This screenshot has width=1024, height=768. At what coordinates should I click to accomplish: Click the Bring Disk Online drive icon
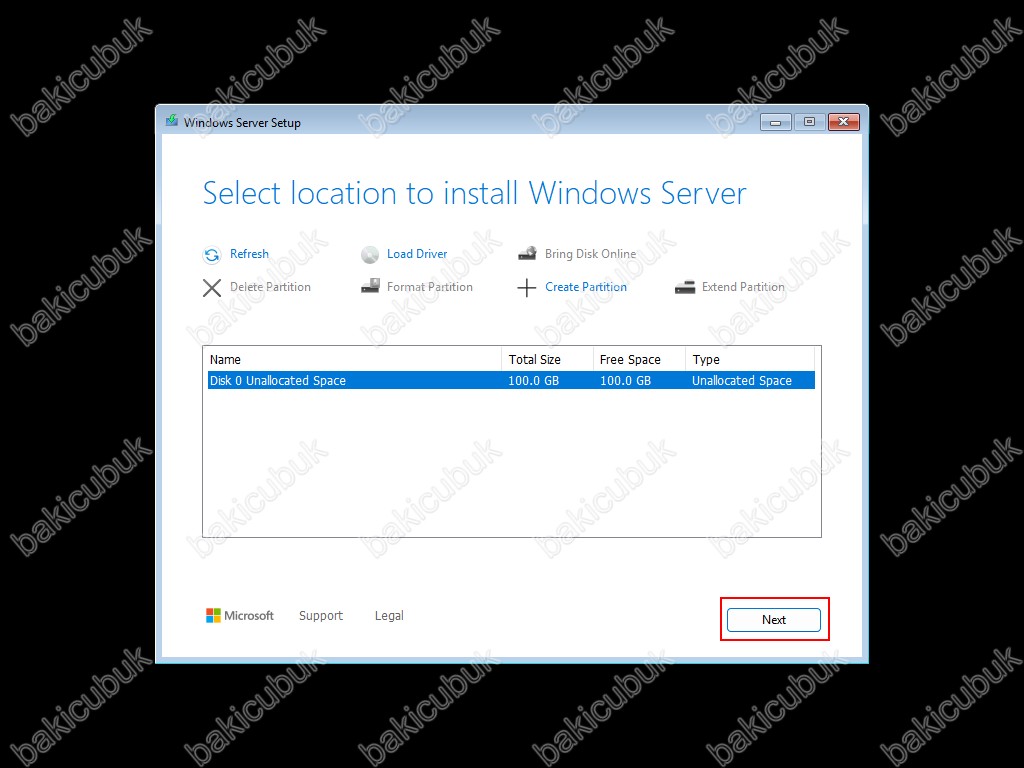[527, 253]
